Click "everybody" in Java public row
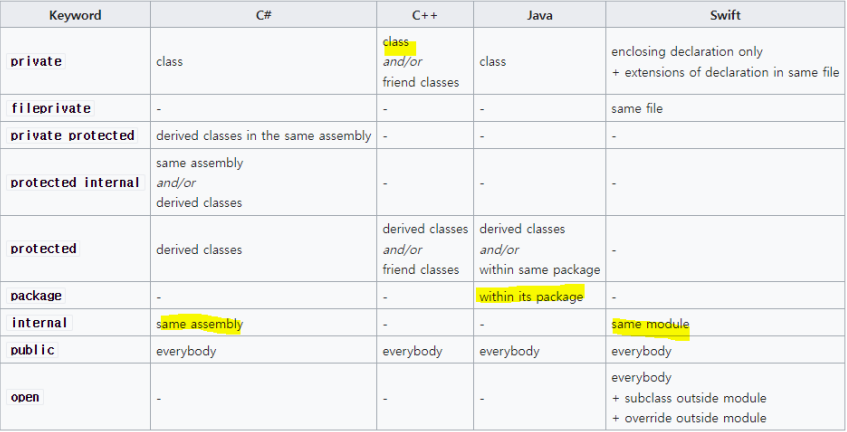The width and height of the screenshot is (847, 432). pos(509,351)
